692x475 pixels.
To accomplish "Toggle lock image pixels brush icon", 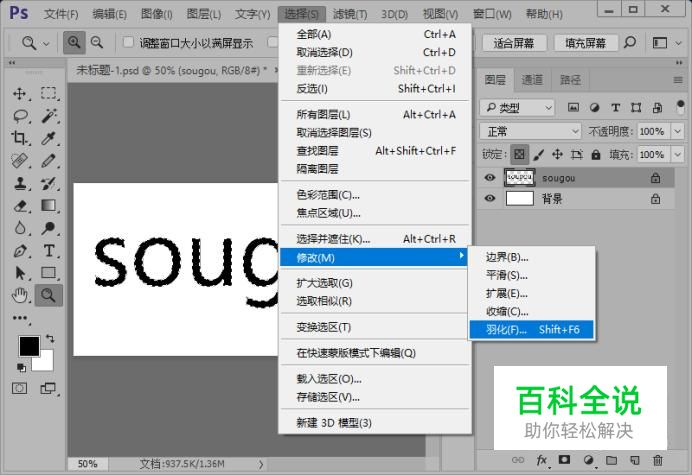I will click(x=538, y=155).
